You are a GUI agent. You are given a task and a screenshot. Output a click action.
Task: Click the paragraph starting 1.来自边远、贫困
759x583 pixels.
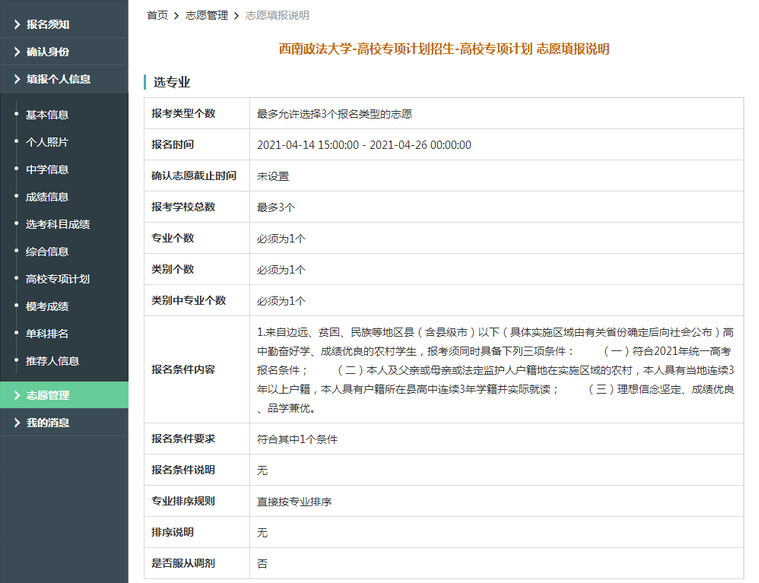point(496,370)
